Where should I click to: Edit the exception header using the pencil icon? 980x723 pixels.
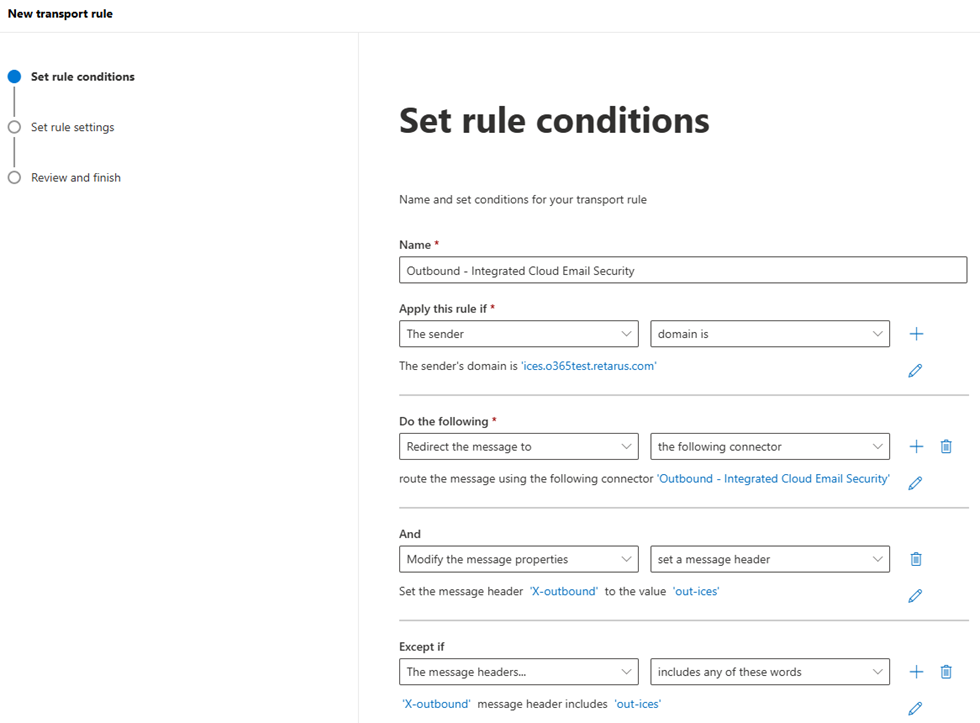click(x=915, y=708)
